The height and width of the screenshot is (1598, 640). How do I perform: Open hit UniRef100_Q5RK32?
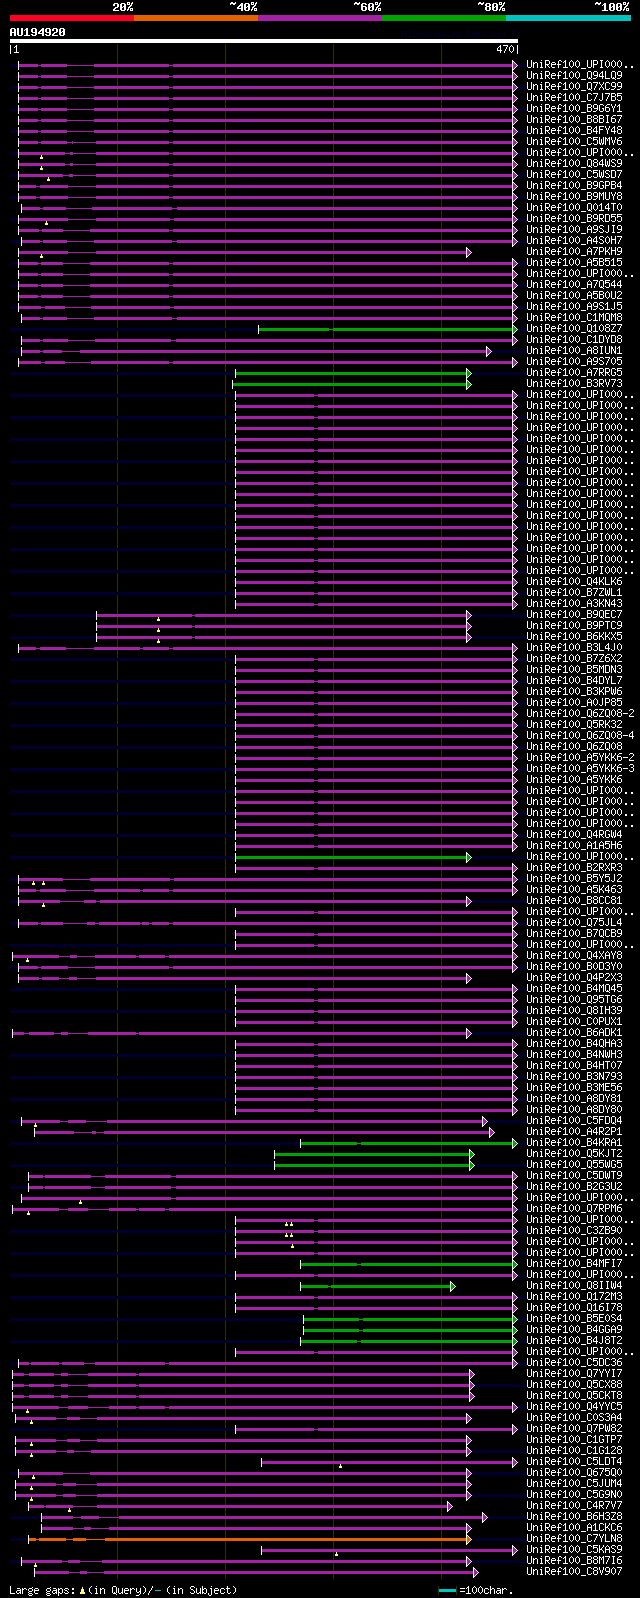click(x=574, y=724)
